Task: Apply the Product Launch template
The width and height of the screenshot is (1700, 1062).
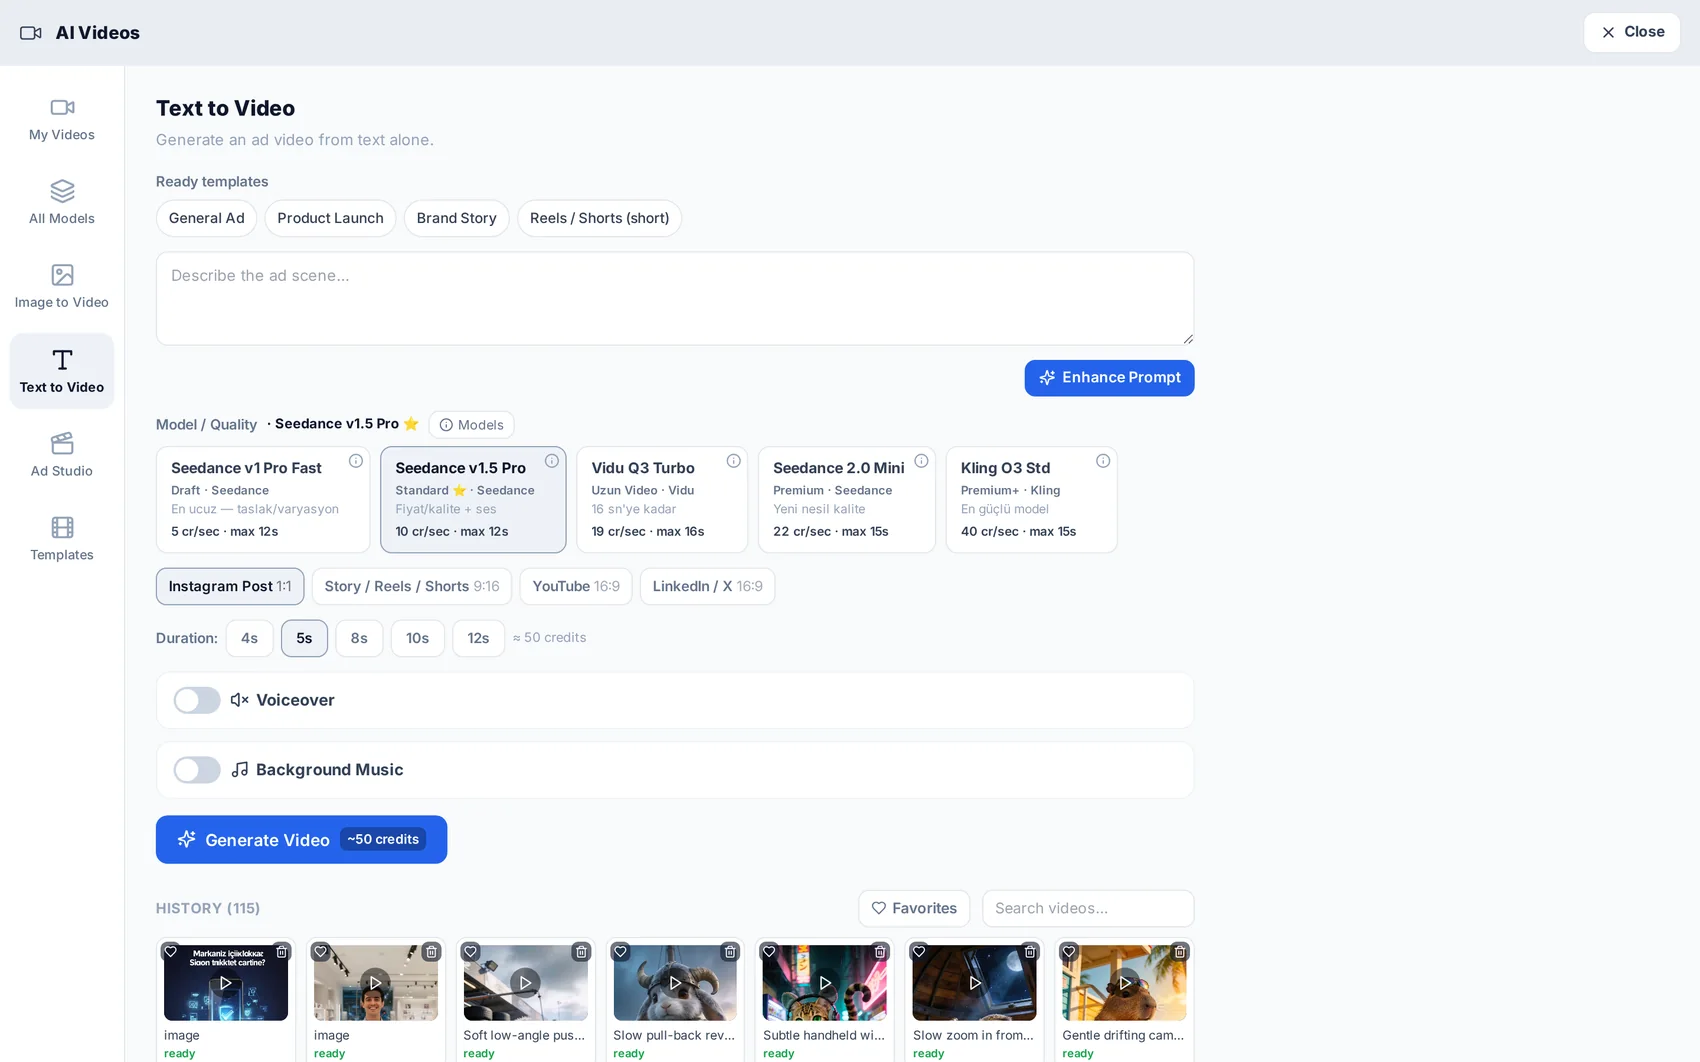Action: coord(330,218)
